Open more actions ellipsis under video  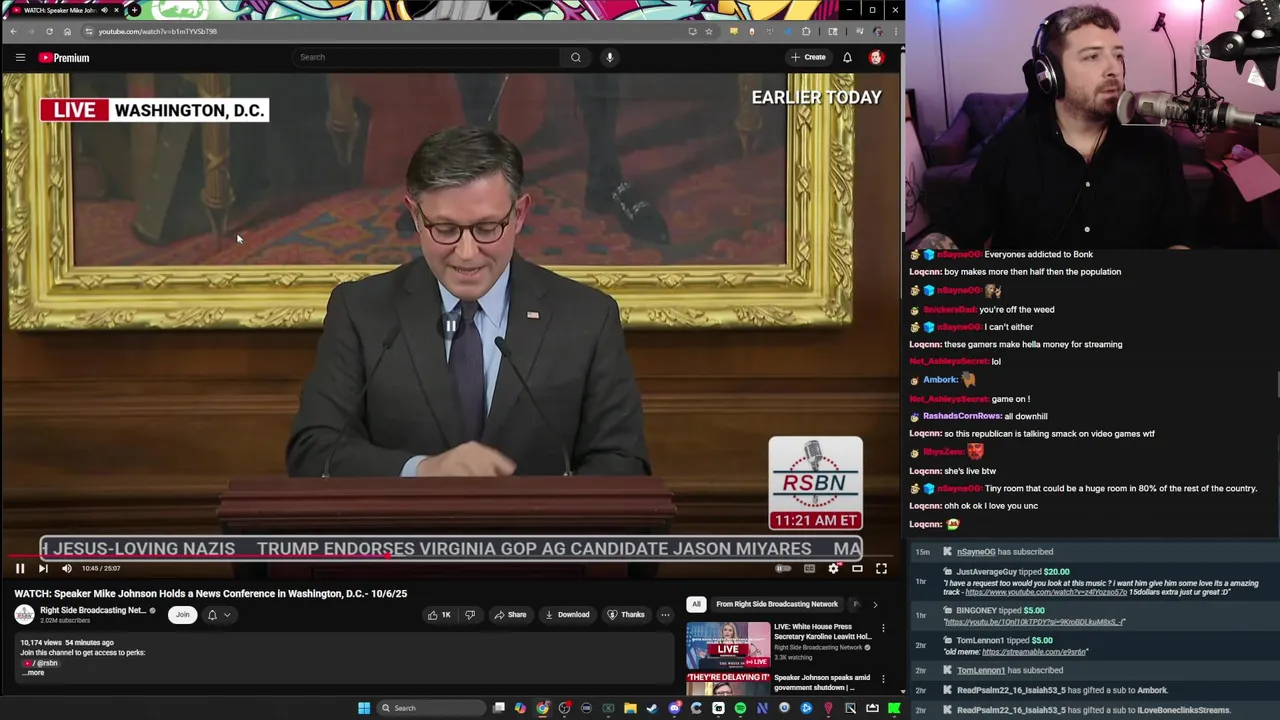665,615
